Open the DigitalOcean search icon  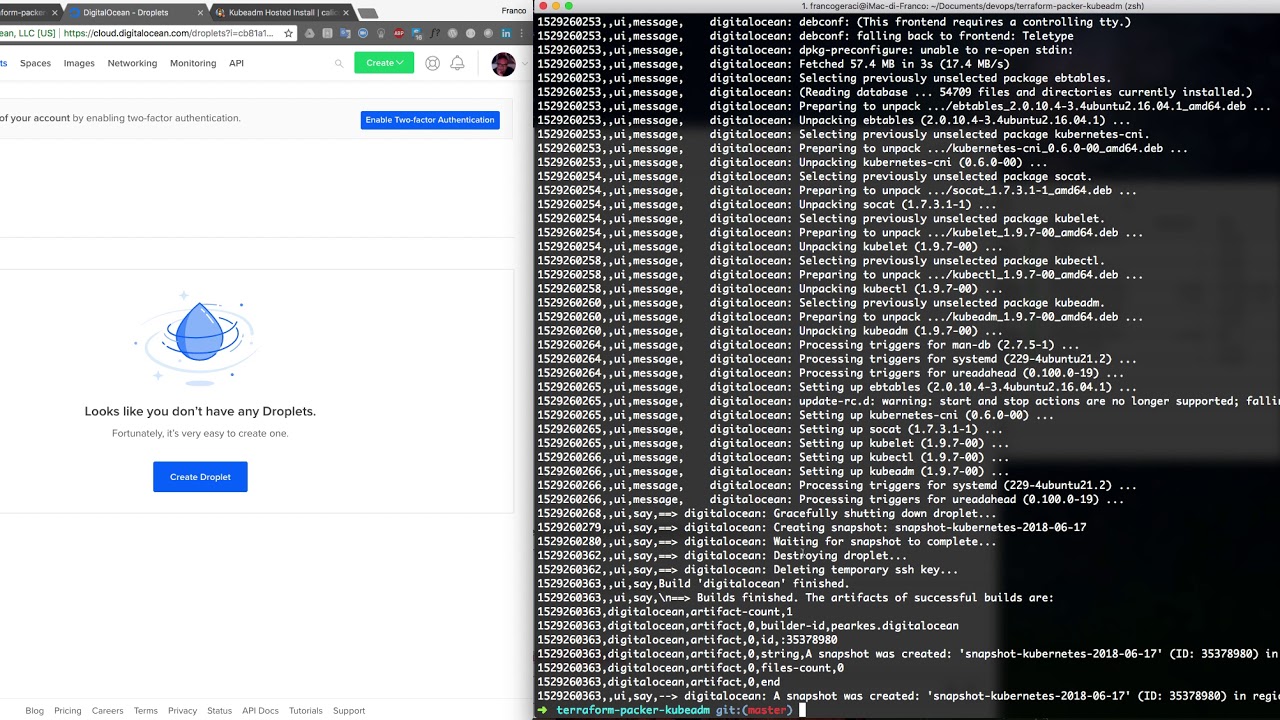(339, 63)
